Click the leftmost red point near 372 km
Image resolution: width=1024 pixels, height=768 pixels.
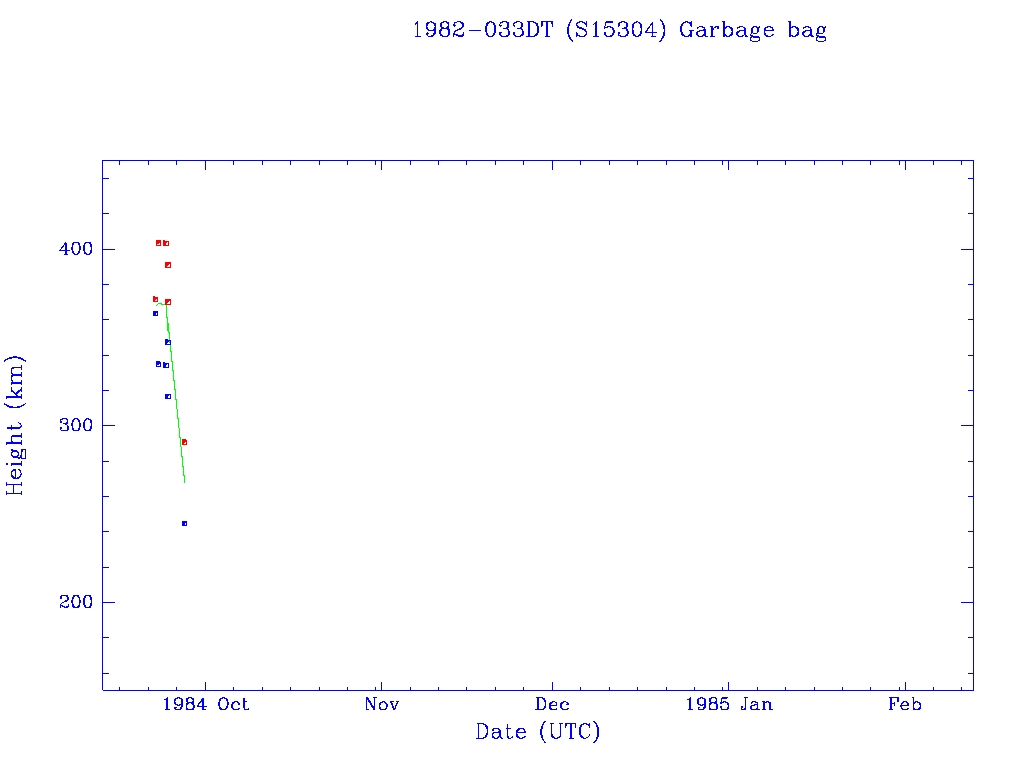pos(155,299)
